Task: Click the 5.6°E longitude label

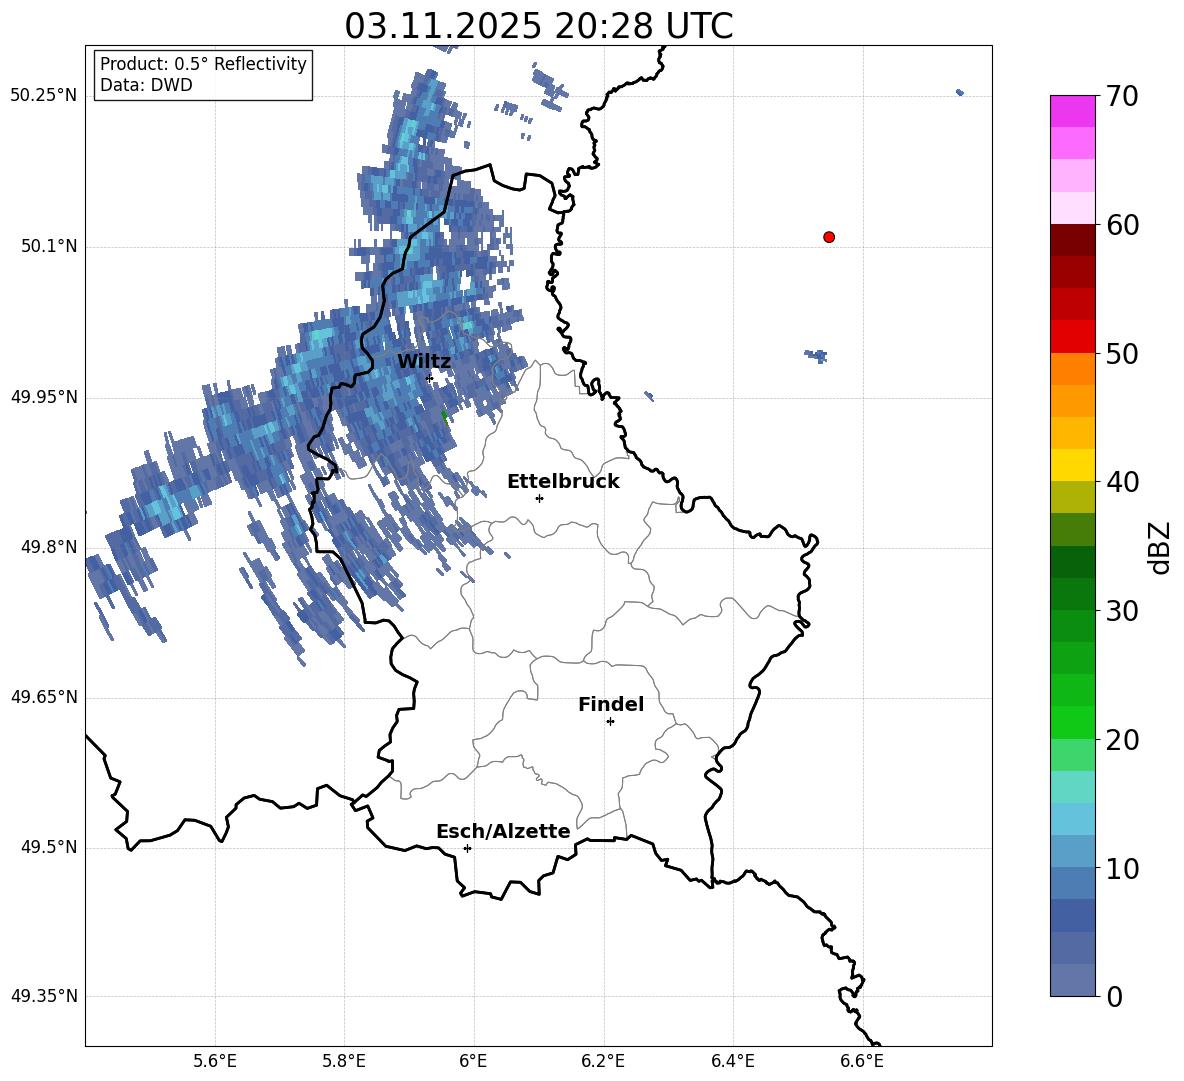Action: click(x=215, y=1061)
